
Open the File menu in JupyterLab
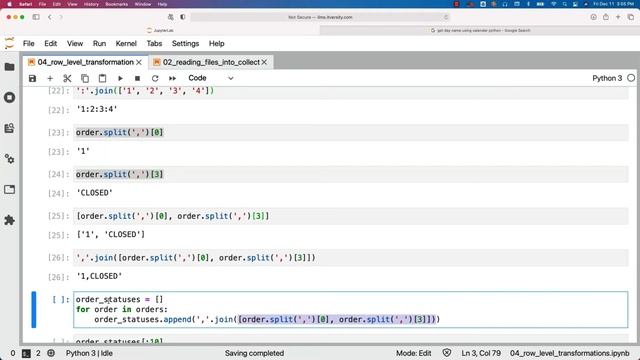tap(29, 44)
